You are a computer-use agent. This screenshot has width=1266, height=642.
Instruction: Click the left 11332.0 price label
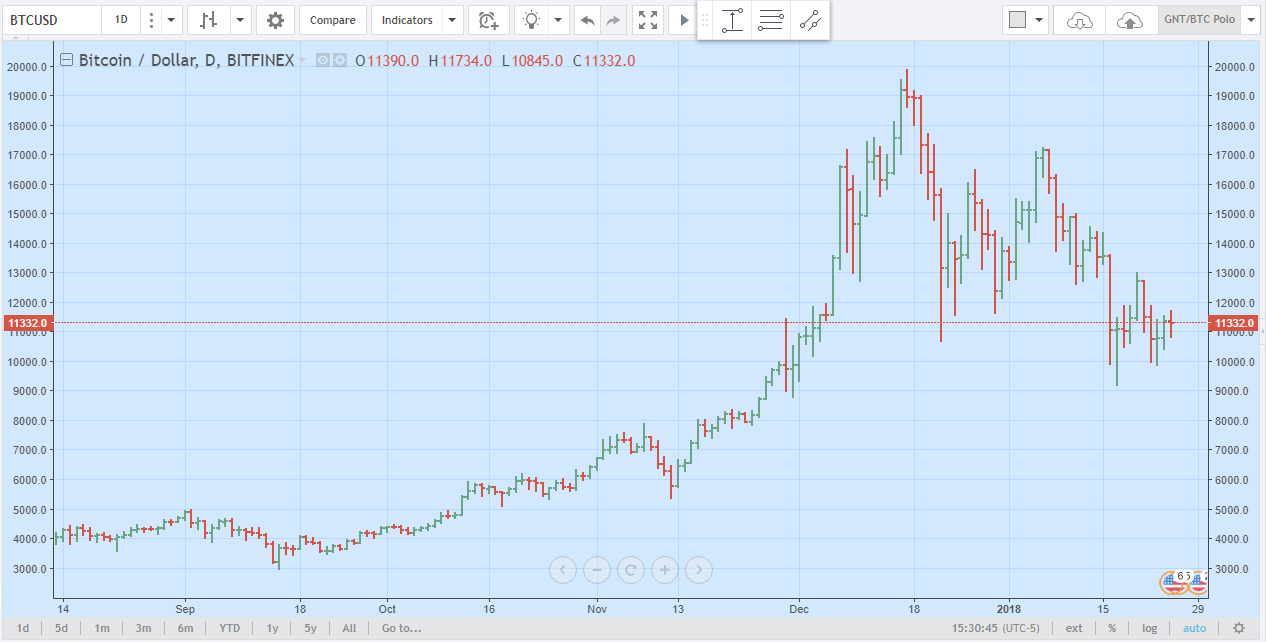click(x=28, y=323)
